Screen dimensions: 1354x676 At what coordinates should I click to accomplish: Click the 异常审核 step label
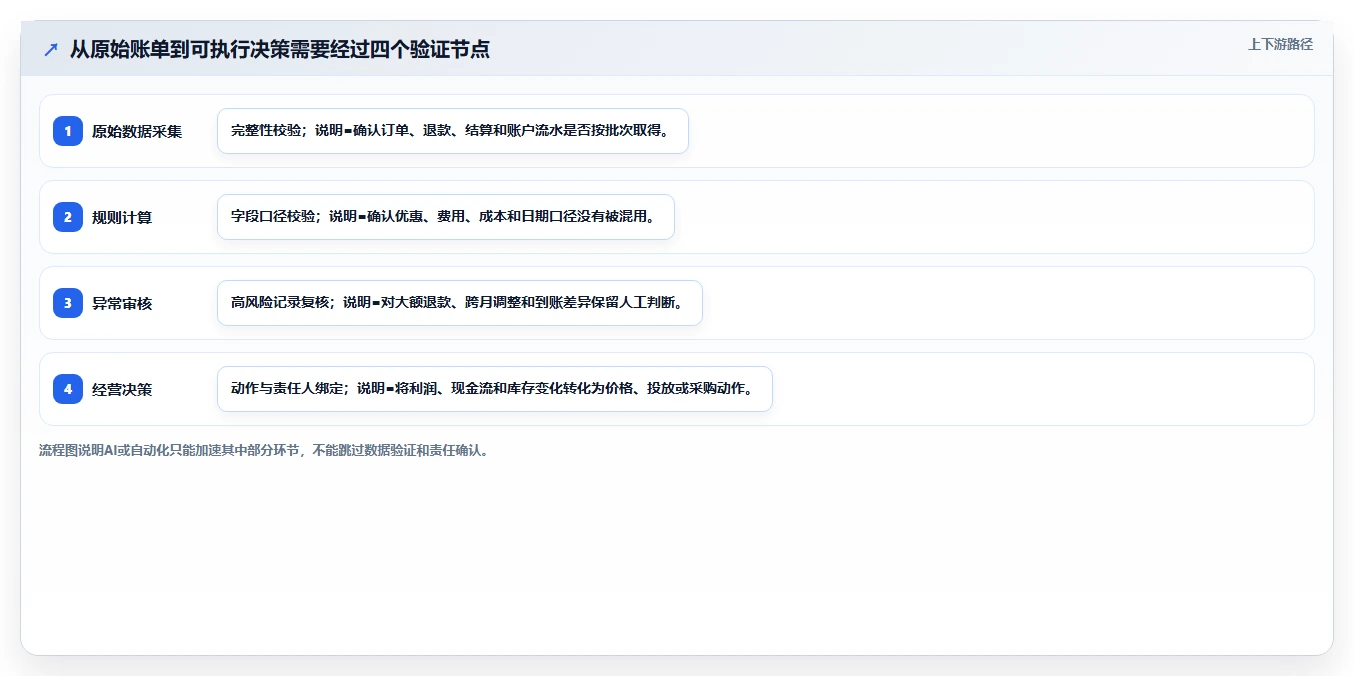122,303
